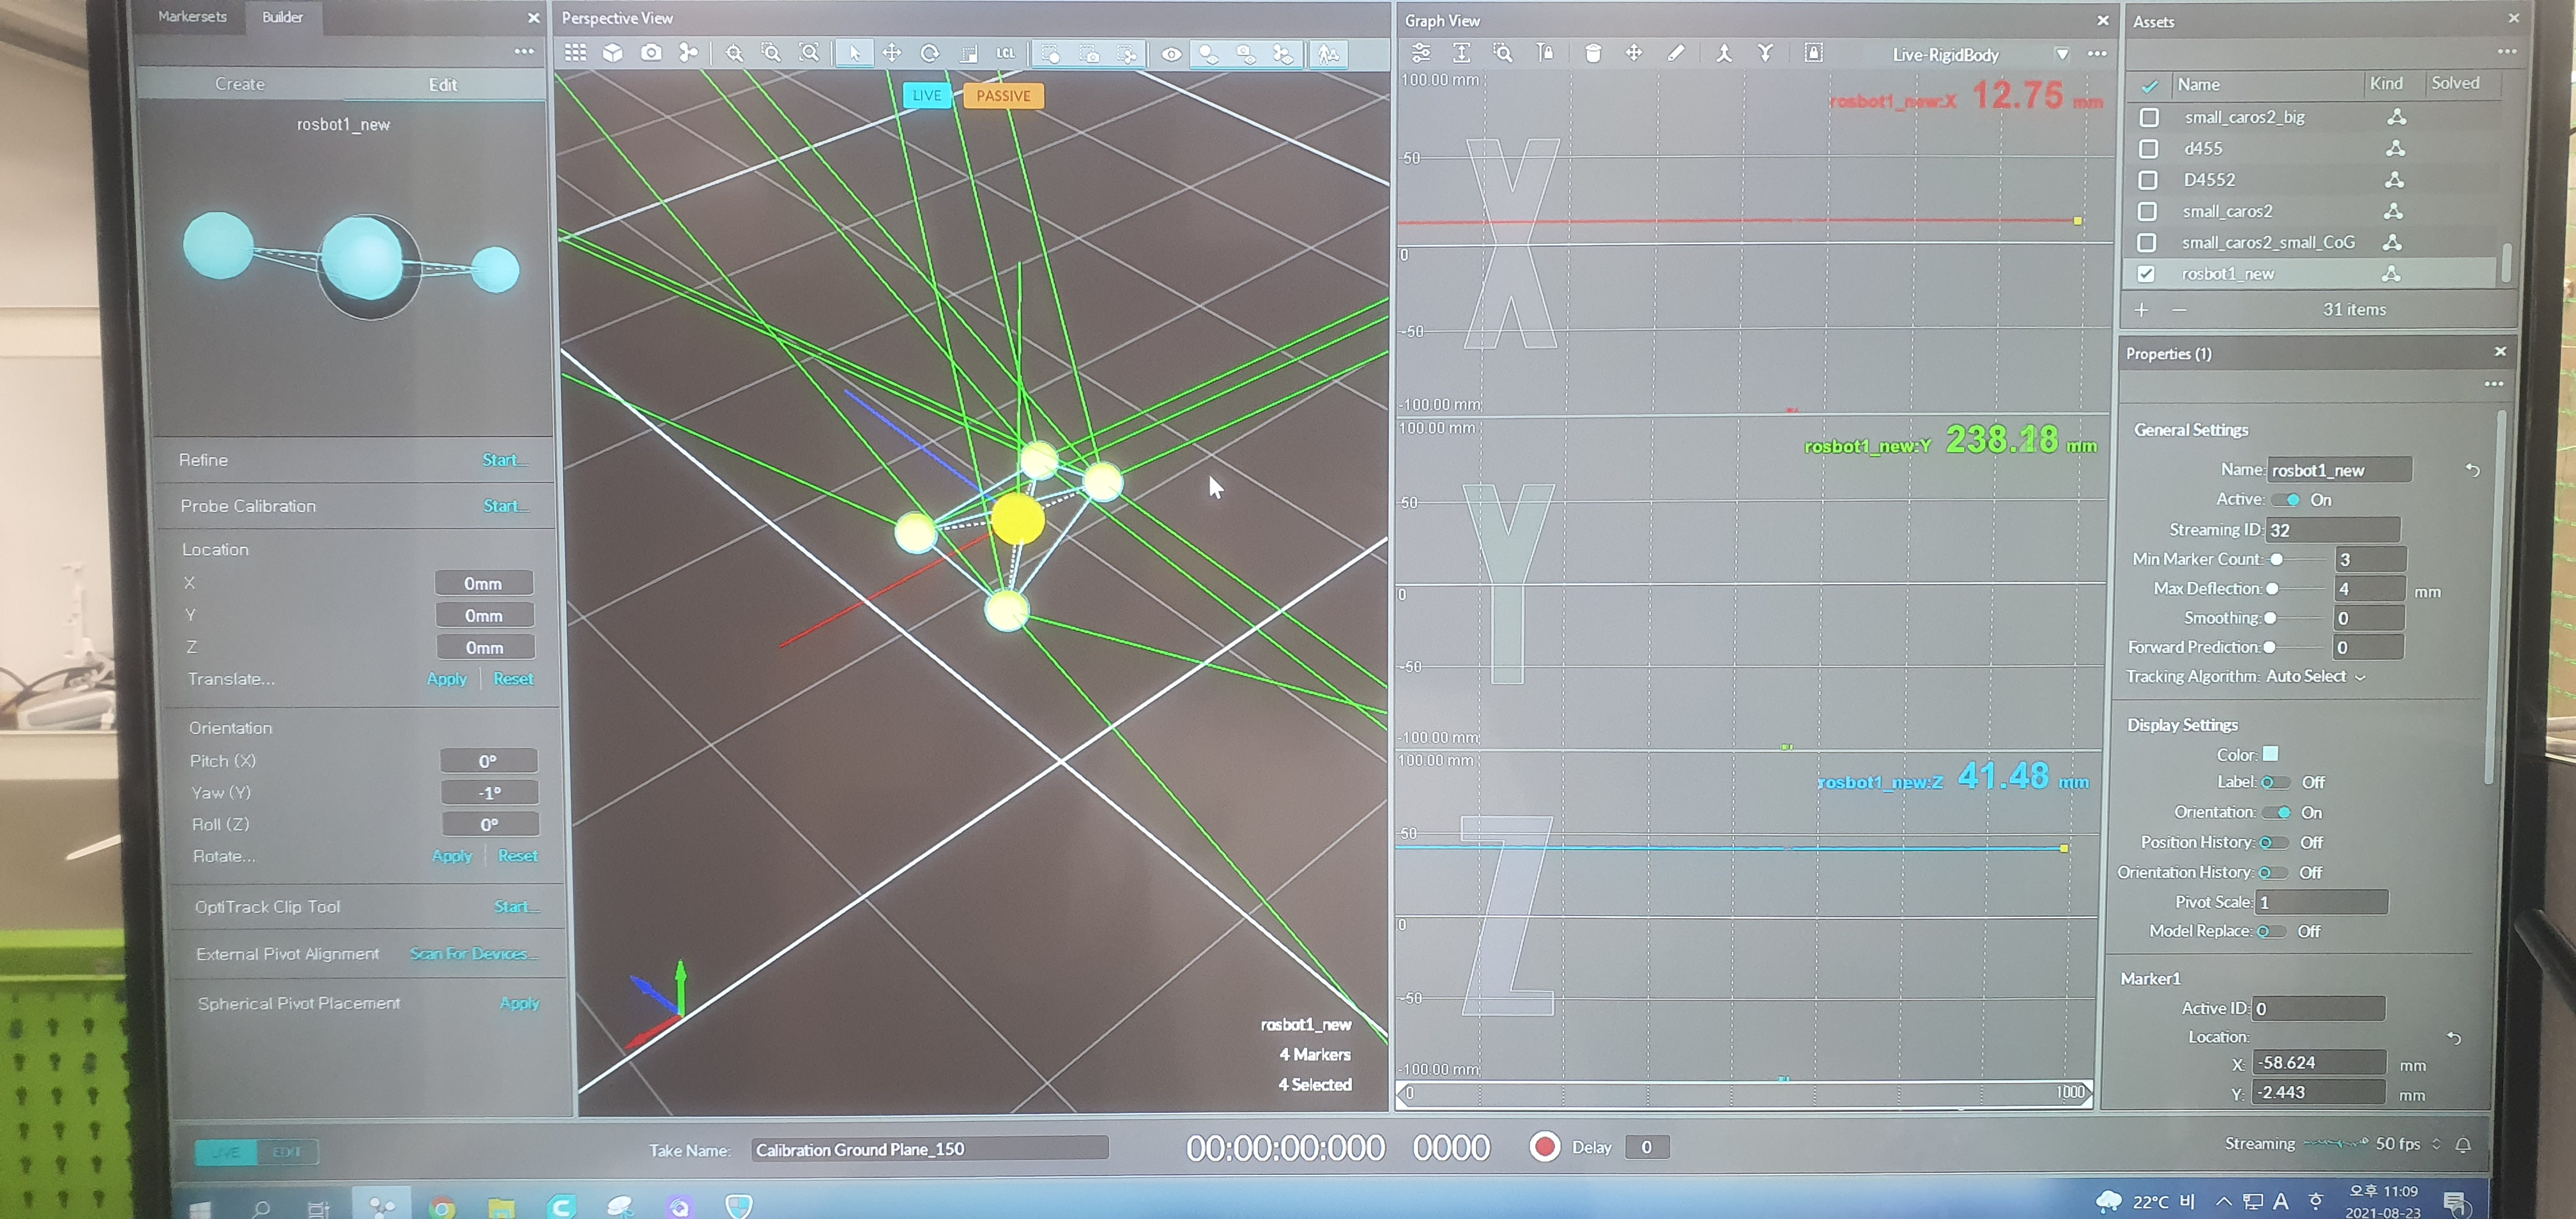Toggle the LCL local coordinate button

click(x=1005, y=54)
